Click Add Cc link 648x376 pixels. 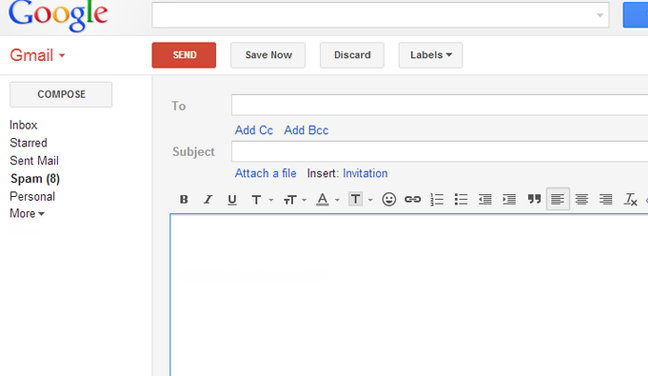tap(254, 130)
